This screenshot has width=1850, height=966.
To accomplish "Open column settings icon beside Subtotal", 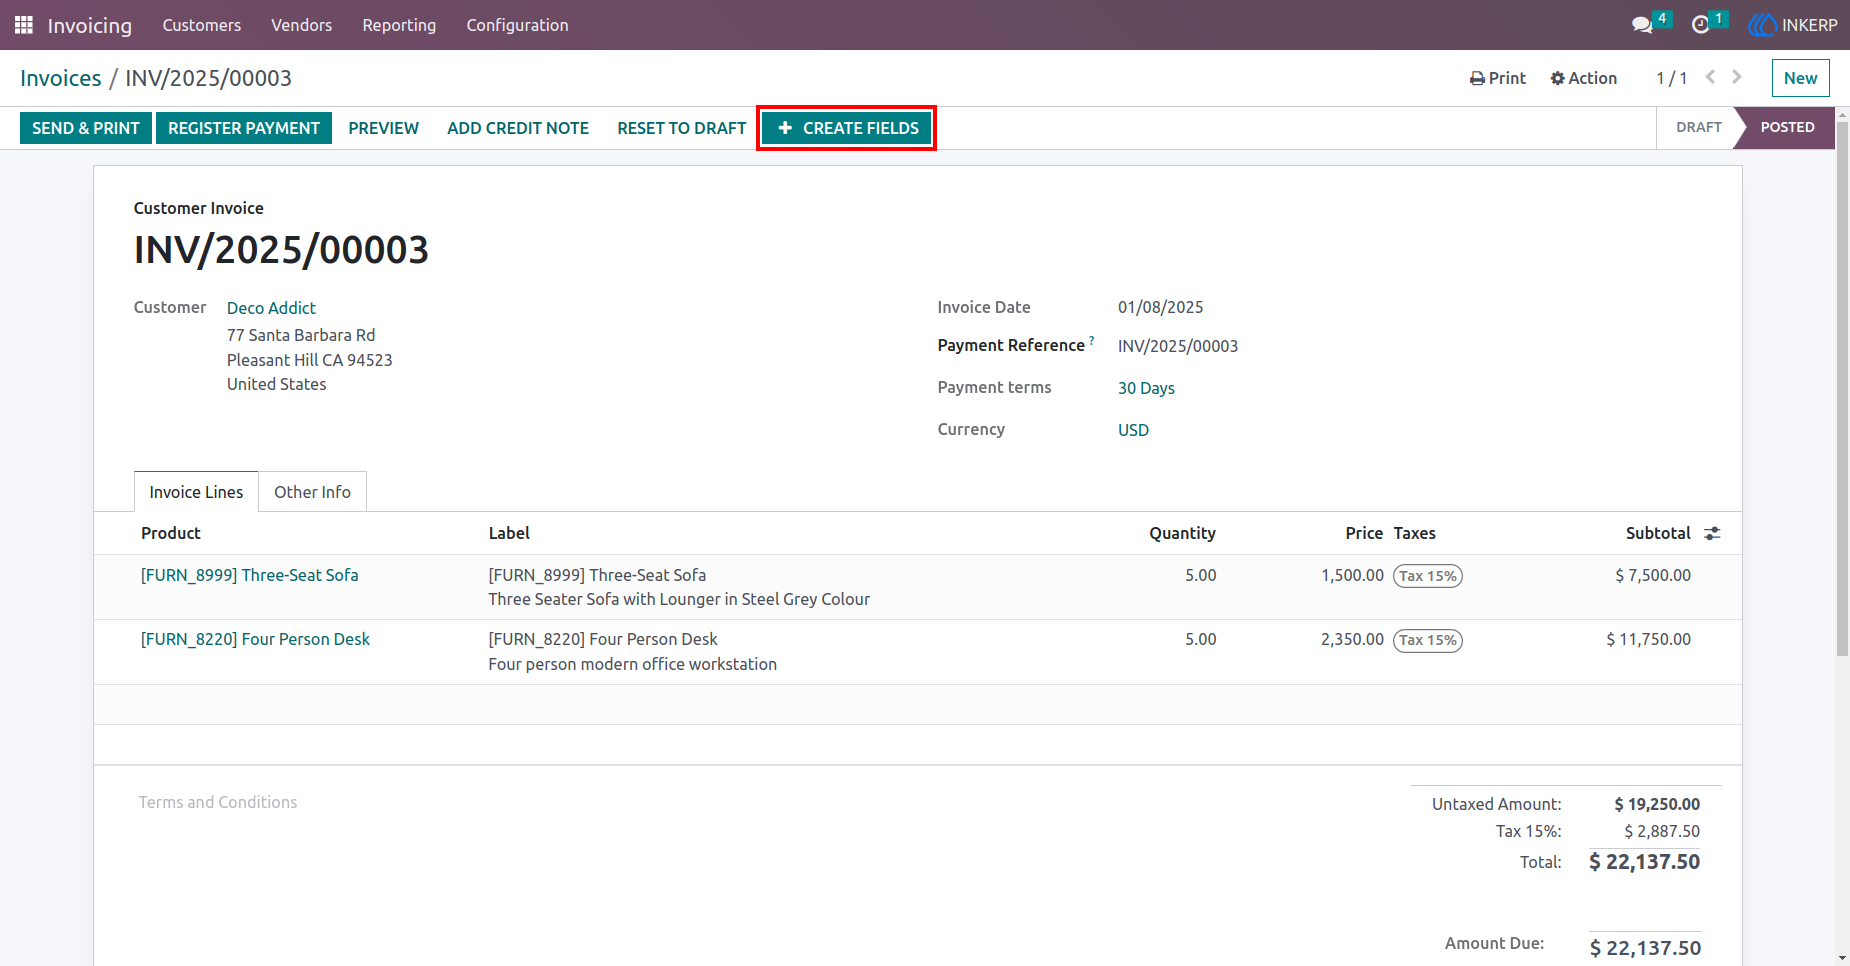I will [1712, 533].
